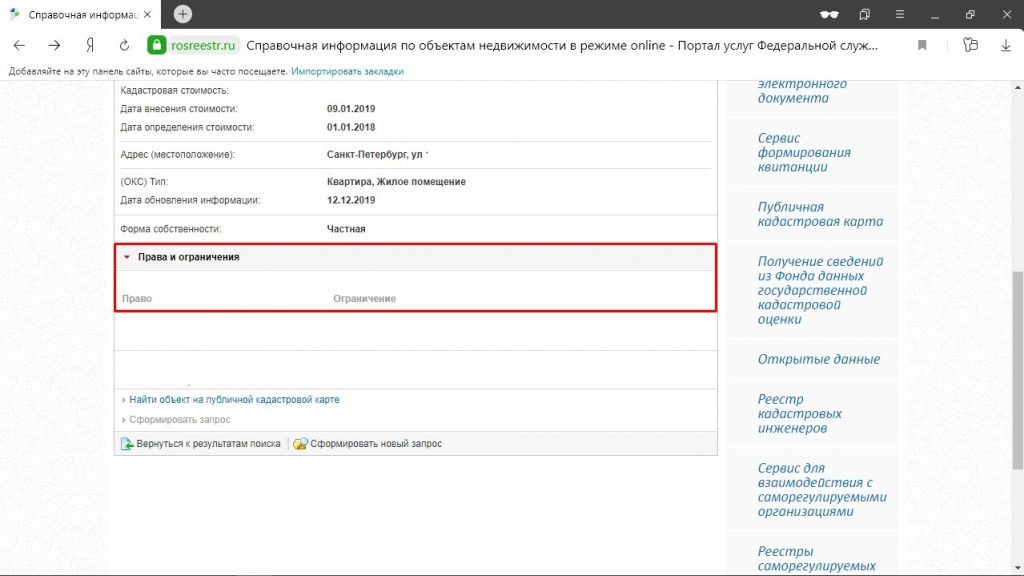Image resolution: width=1024 pixels, height=576 pixels.
Task: Open the downloads arrow icon
Action: coord(1006,45)
